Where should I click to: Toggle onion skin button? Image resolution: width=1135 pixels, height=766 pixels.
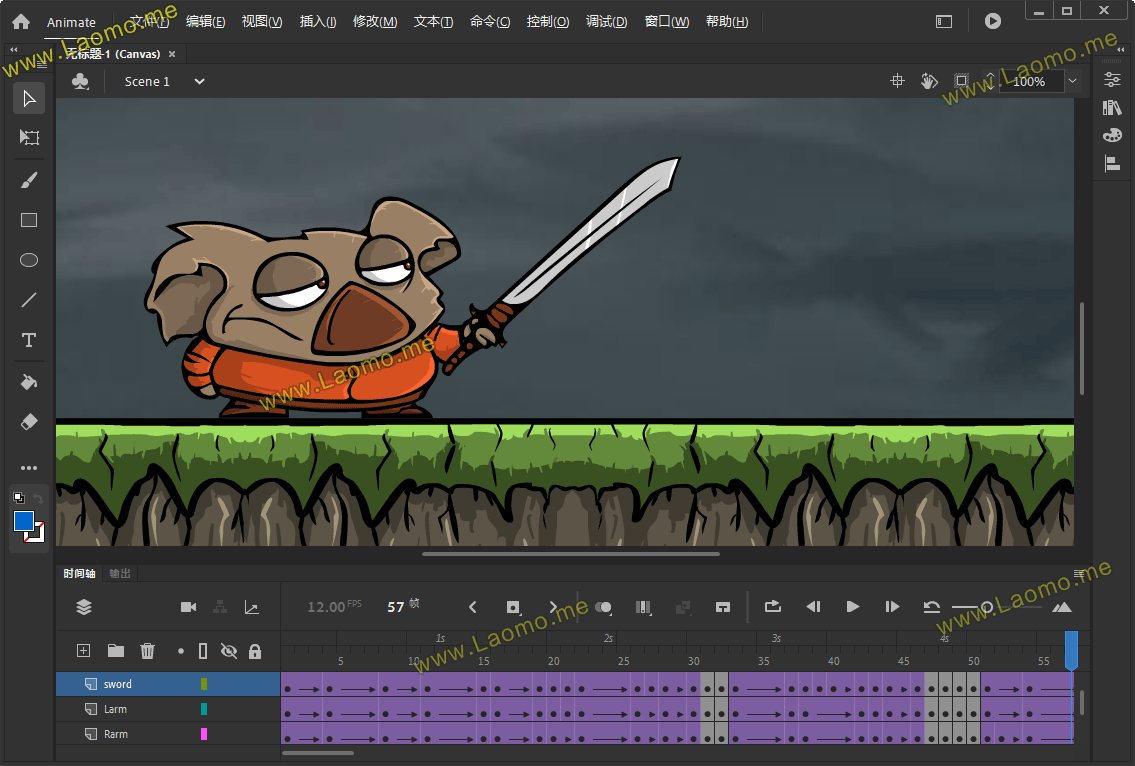[x=604, y=607]
